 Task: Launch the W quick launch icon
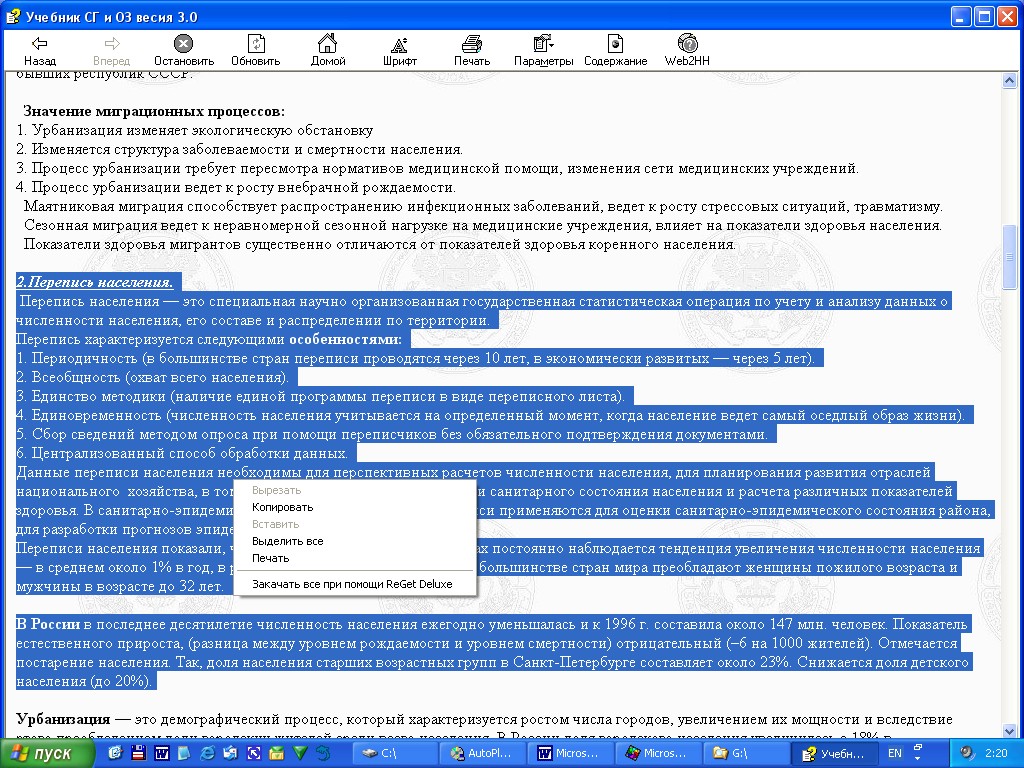pyautogui.click(x=161, y=753)
